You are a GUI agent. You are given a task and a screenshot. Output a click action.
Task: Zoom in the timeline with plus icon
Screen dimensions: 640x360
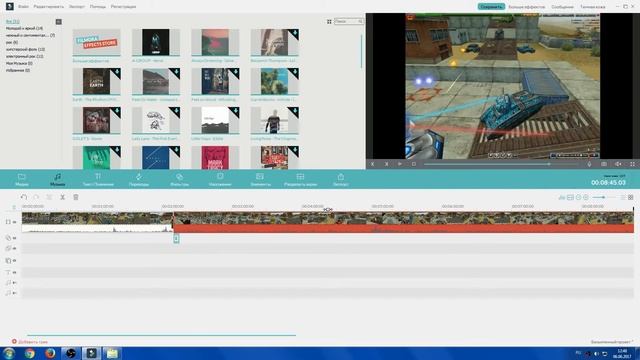586,197
